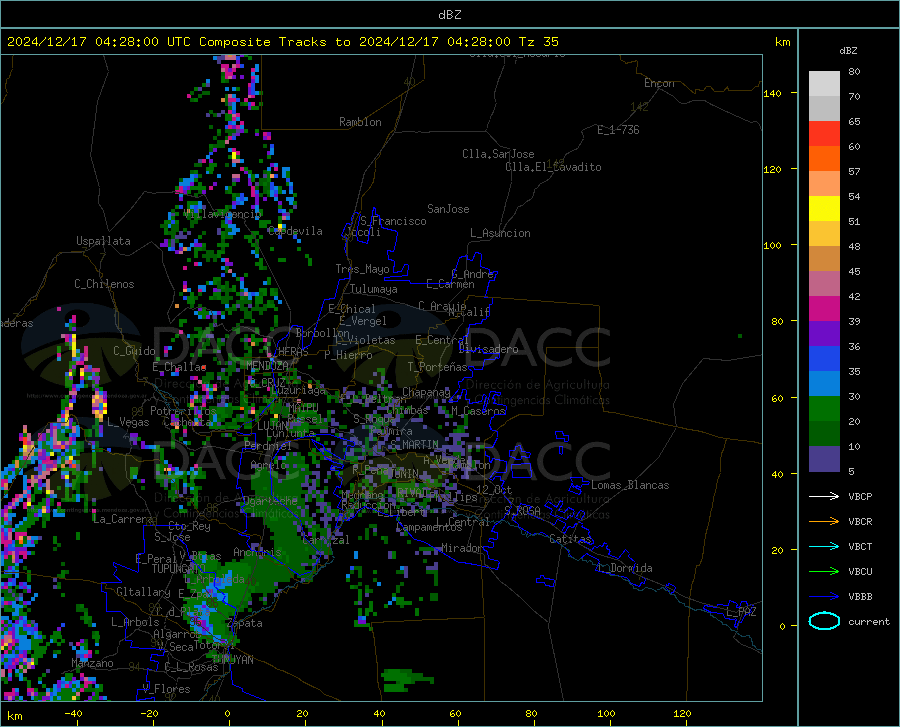Click the VBCU legend label
This screenshot has height=727, width=900.
coord(860,572)
